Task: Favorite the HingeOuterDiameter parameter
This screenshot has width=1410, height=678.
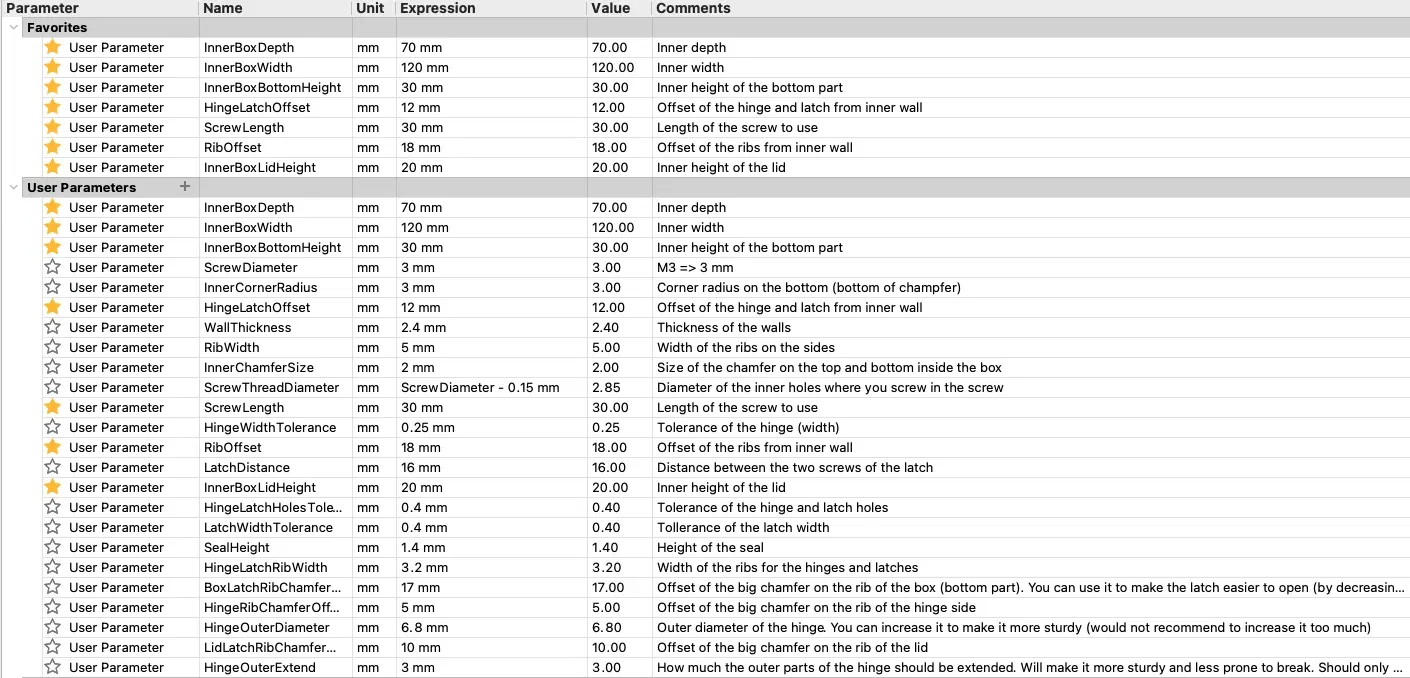Action: pyautogui.click(x=53, y=627)
